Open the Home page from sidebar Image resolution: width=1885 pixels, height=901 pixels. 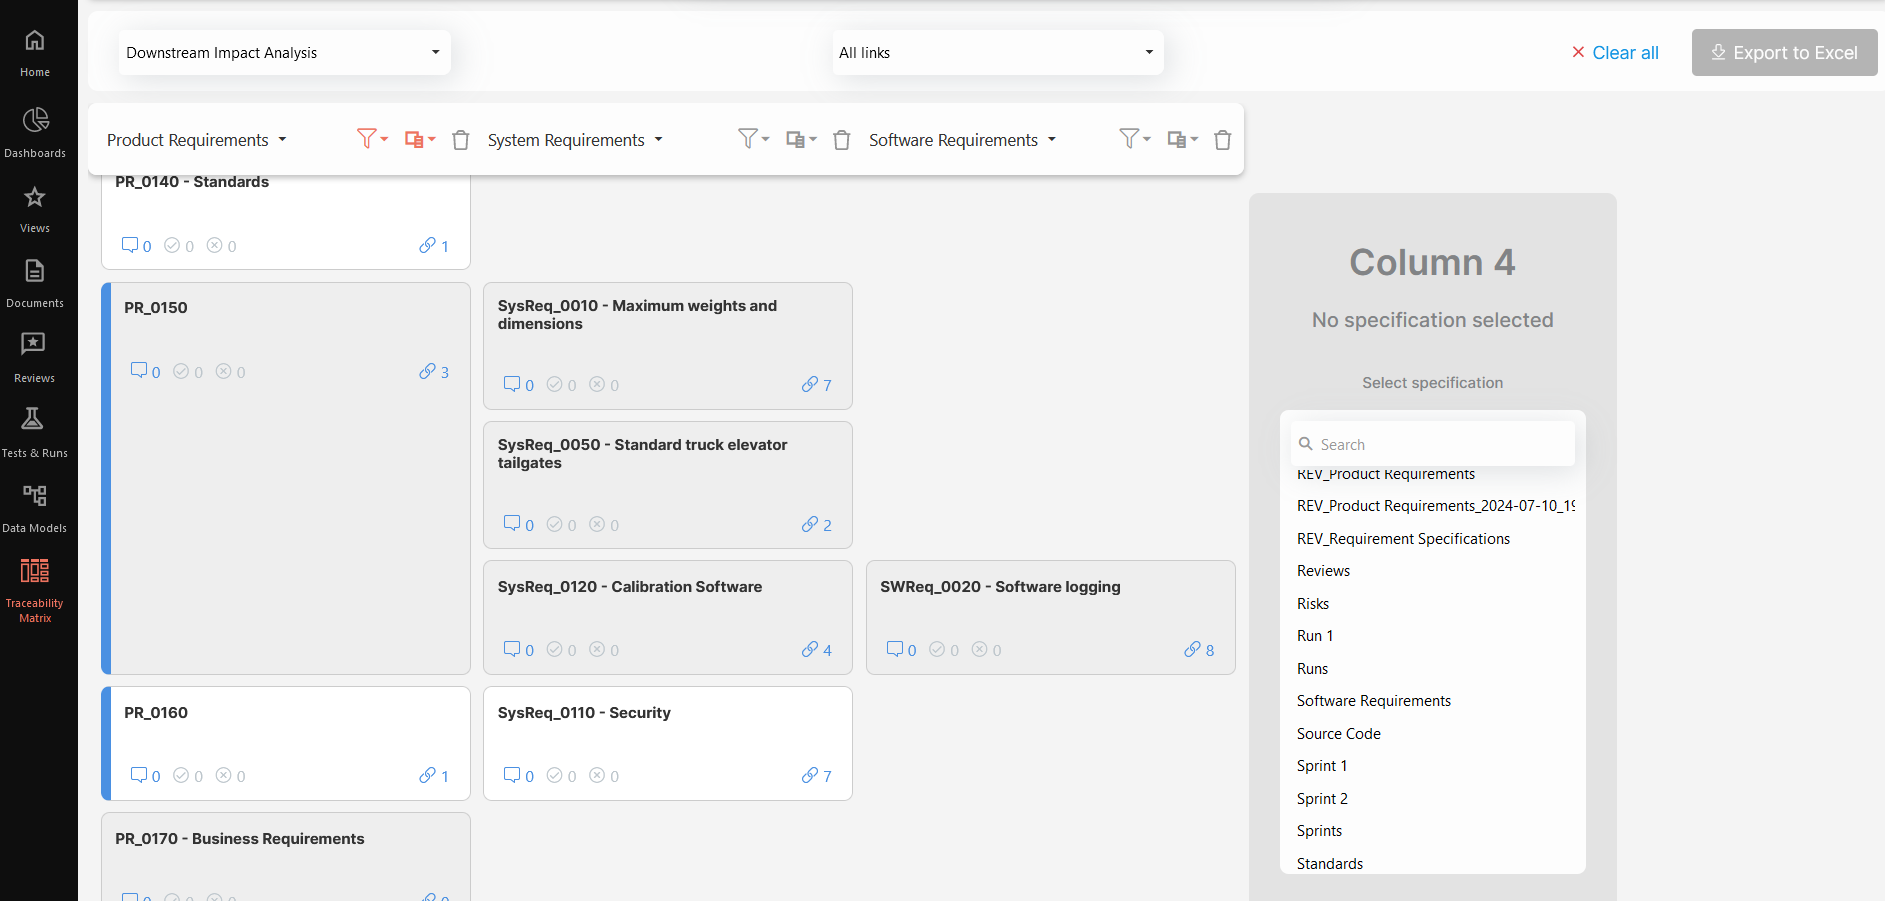point(35,53)
